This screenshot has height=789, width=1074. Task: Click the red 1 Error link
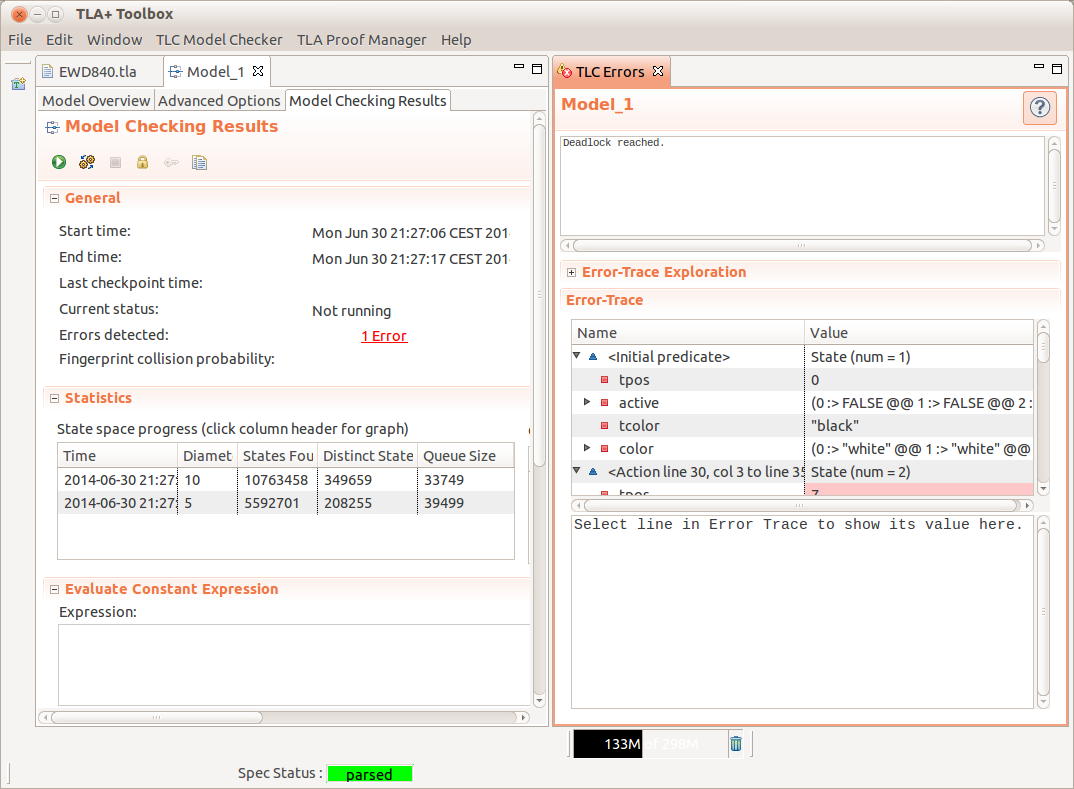[x=384, y=336]
